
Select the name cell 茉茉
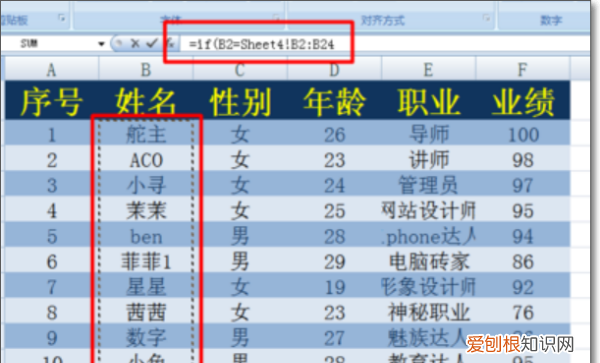[146, 210]
